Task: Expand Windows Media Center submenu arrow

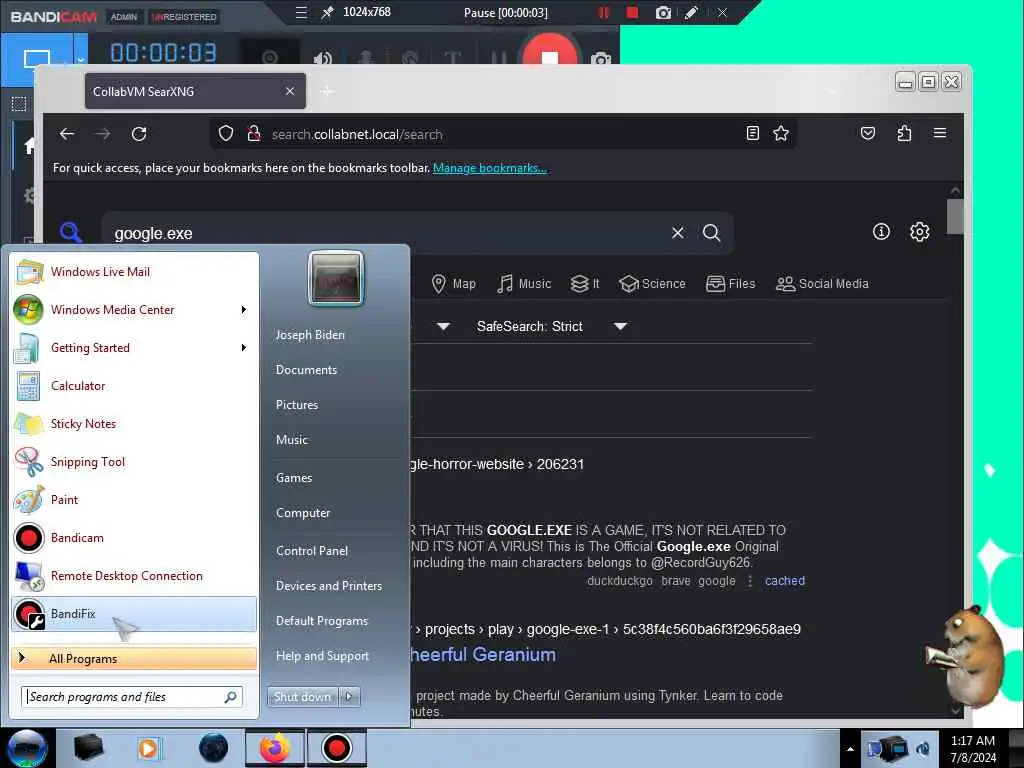Action: pyautogui.click(x=244, y=310)
